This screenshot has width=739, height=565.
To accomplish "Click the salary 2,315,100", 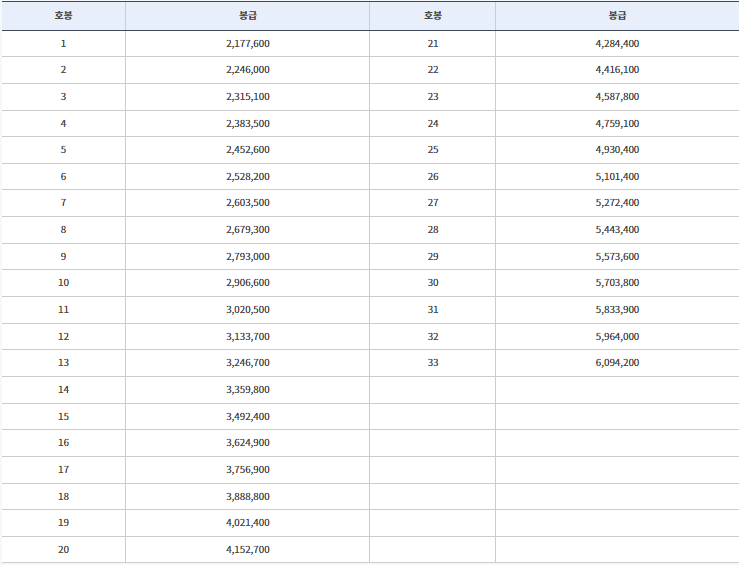I will click(248, 97).
